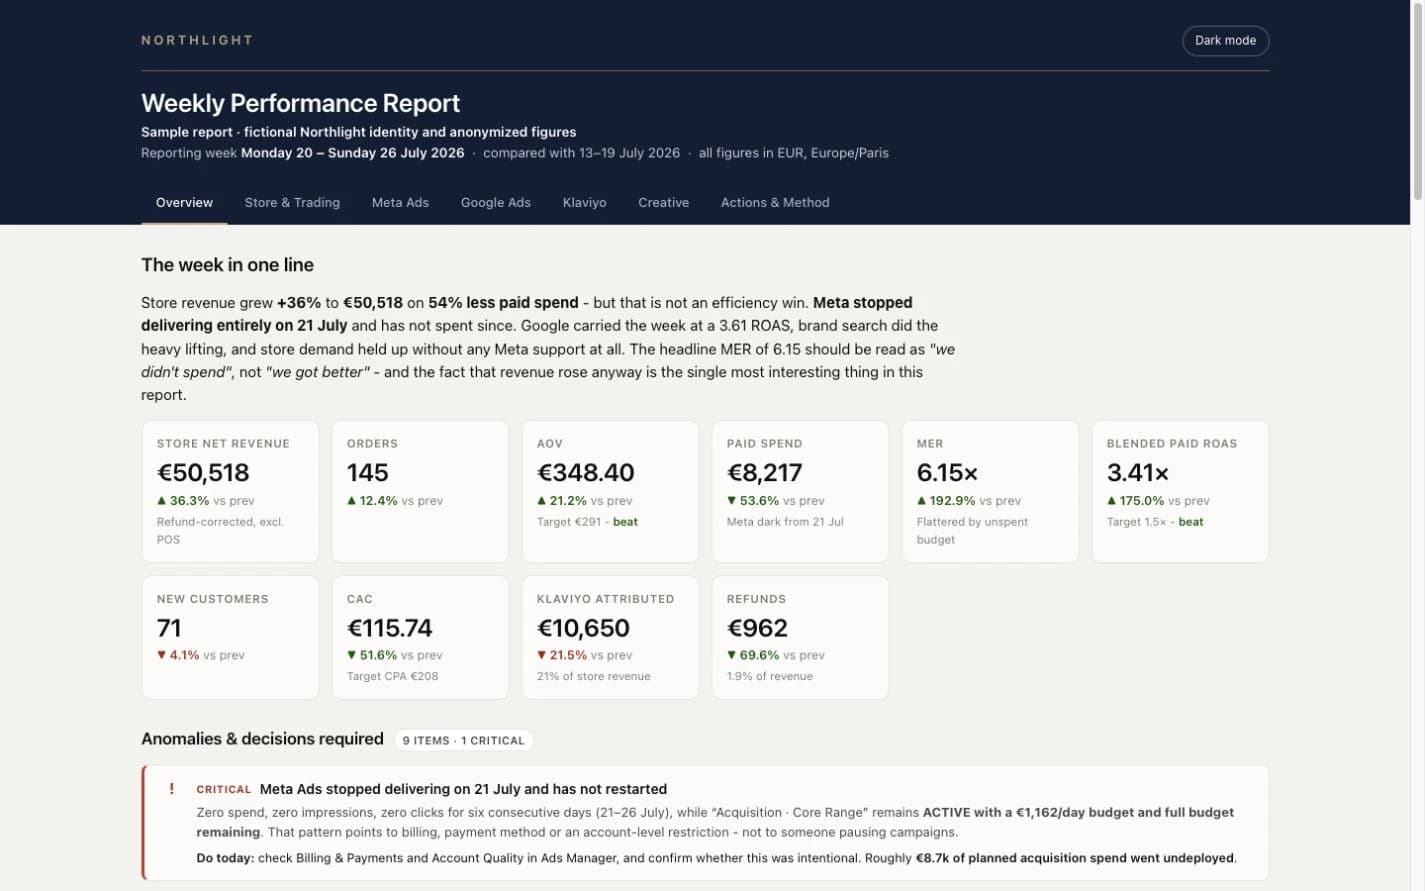Click the Paid Spend value €8,217

[765, 473]
